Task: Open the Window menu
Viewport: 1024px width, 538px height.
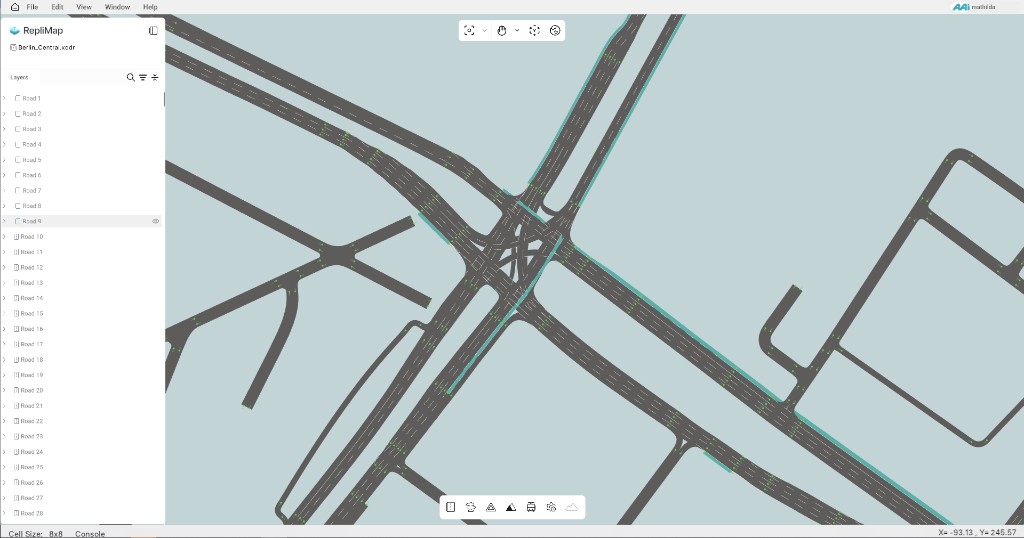Action: coord(118,7)
